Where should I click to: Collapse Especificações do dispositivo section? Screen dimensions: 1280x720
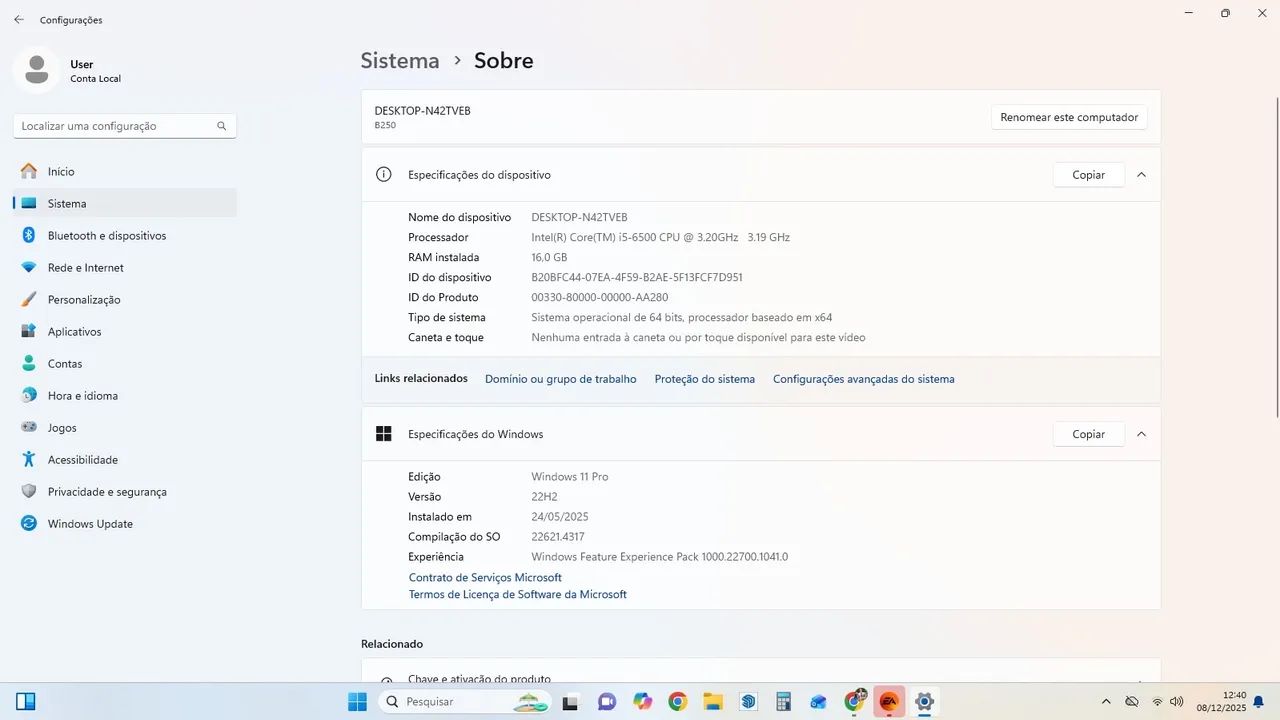(x=1141, y=175)
